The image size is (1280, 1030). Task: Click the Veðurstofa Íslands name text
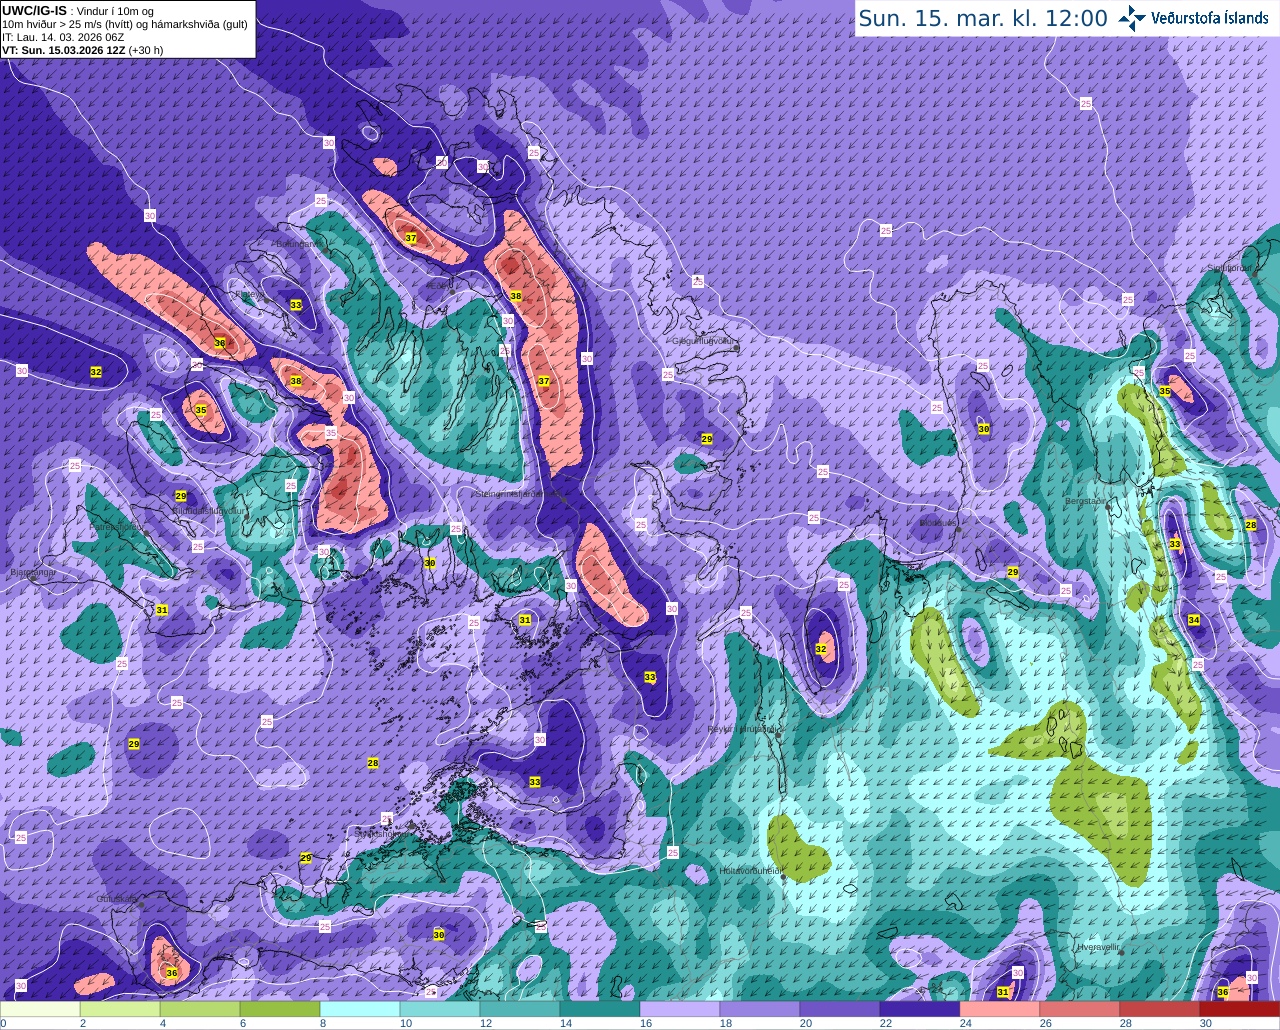pos(1210,18)
